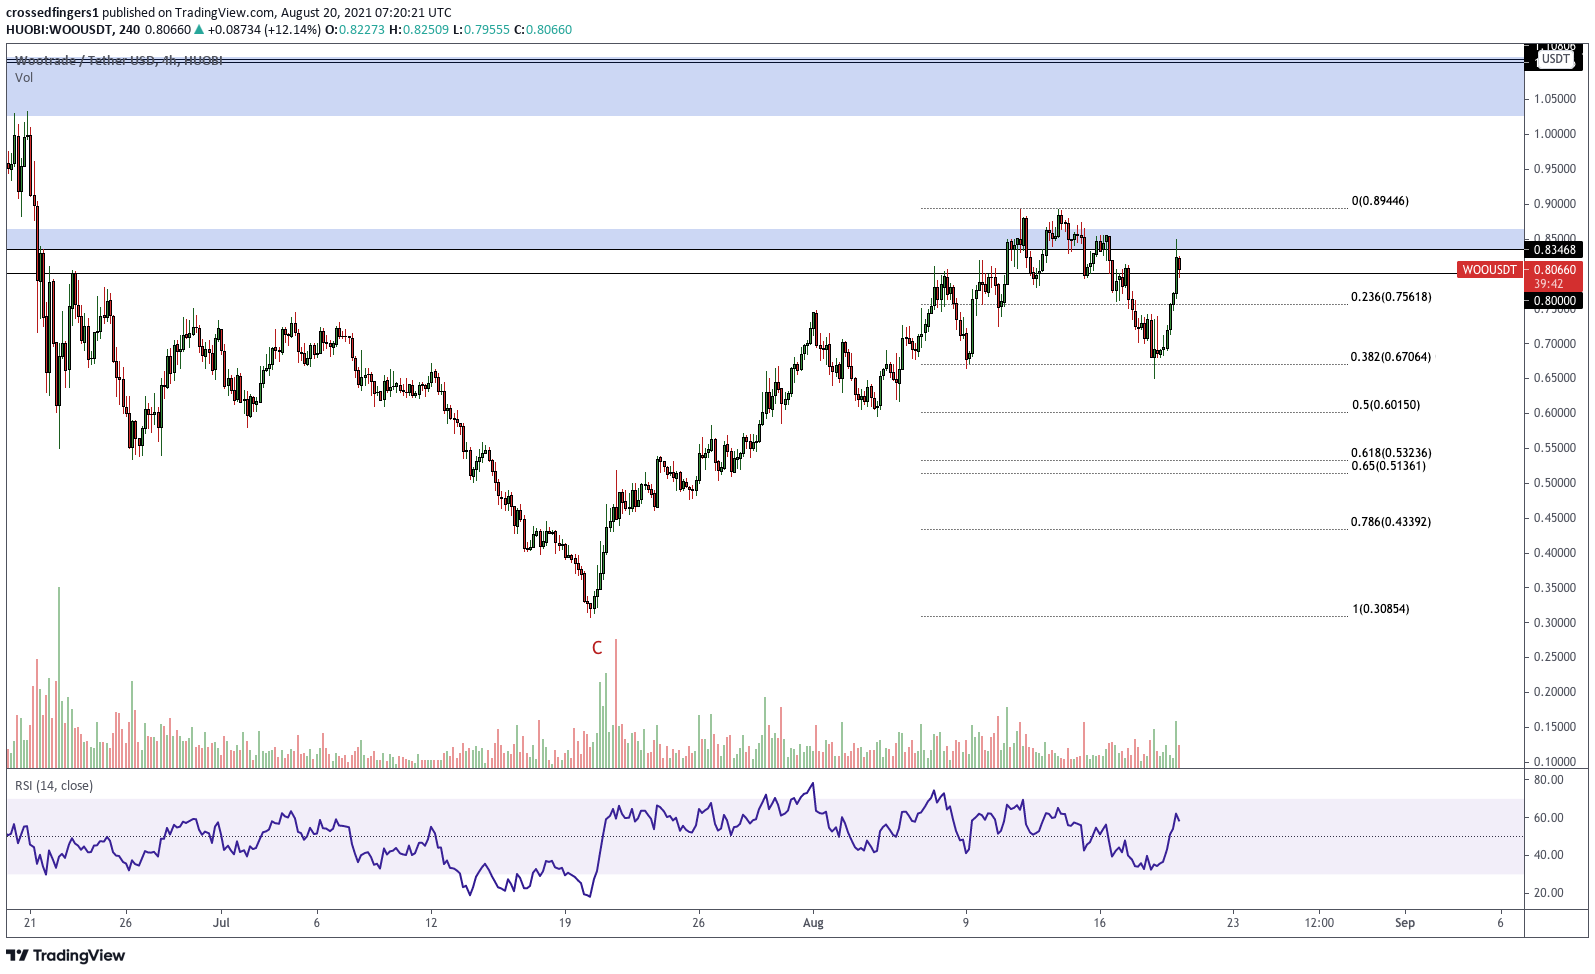Click the Vol indicator label
The width and height of the screenshot is (1595, 974).
pos(24,78)
